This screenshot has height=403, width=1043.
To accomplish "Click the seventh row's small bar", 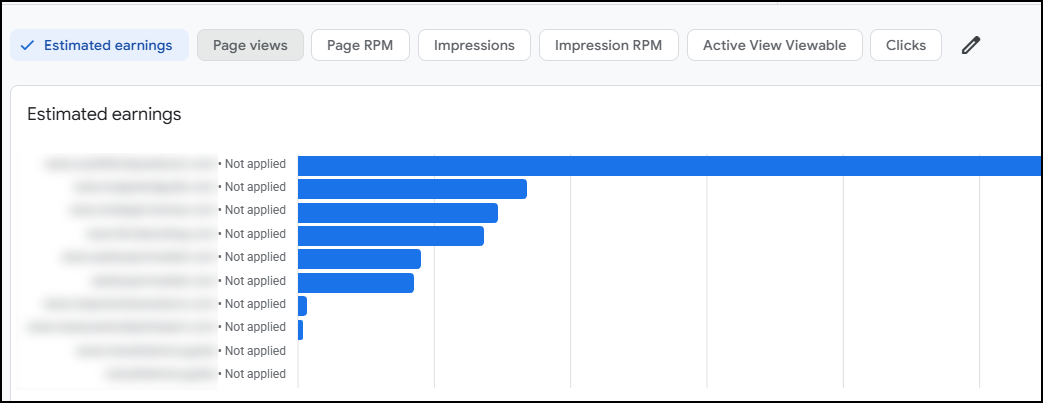I will (x=302, y=306).
